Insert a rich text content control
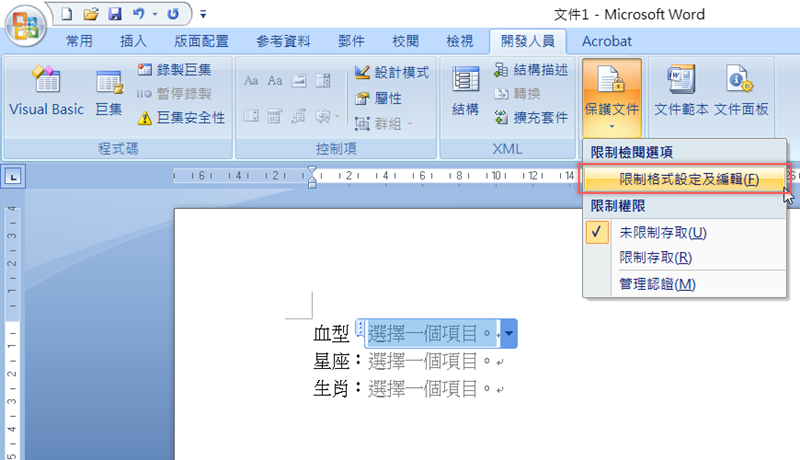Image resolution: width=800 pixels, height=460 pixels. [251, 81]
